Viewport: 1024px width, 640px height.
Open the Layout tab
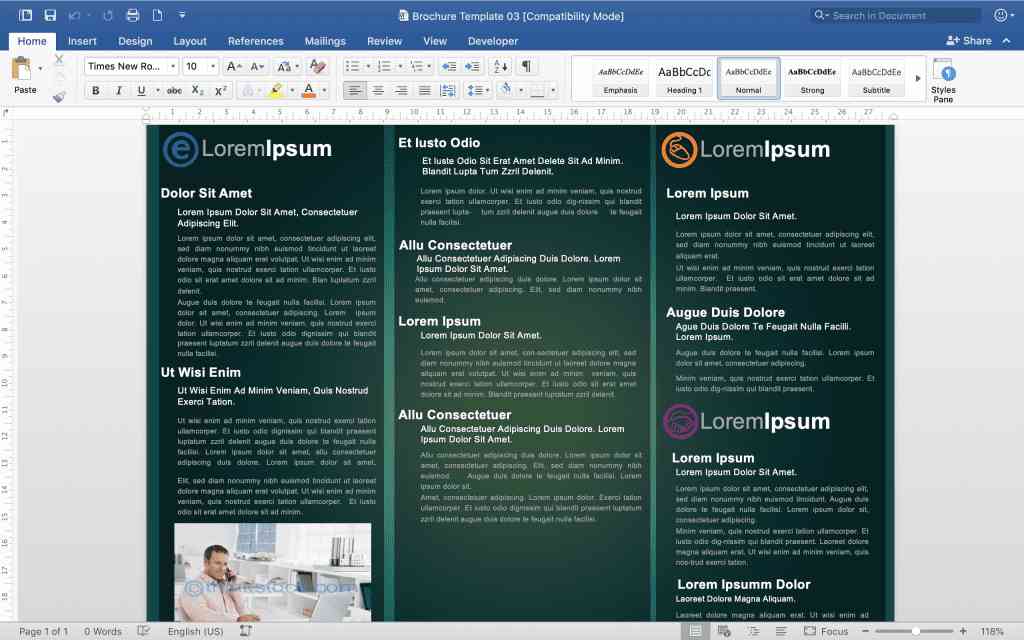tap(190, 41)
